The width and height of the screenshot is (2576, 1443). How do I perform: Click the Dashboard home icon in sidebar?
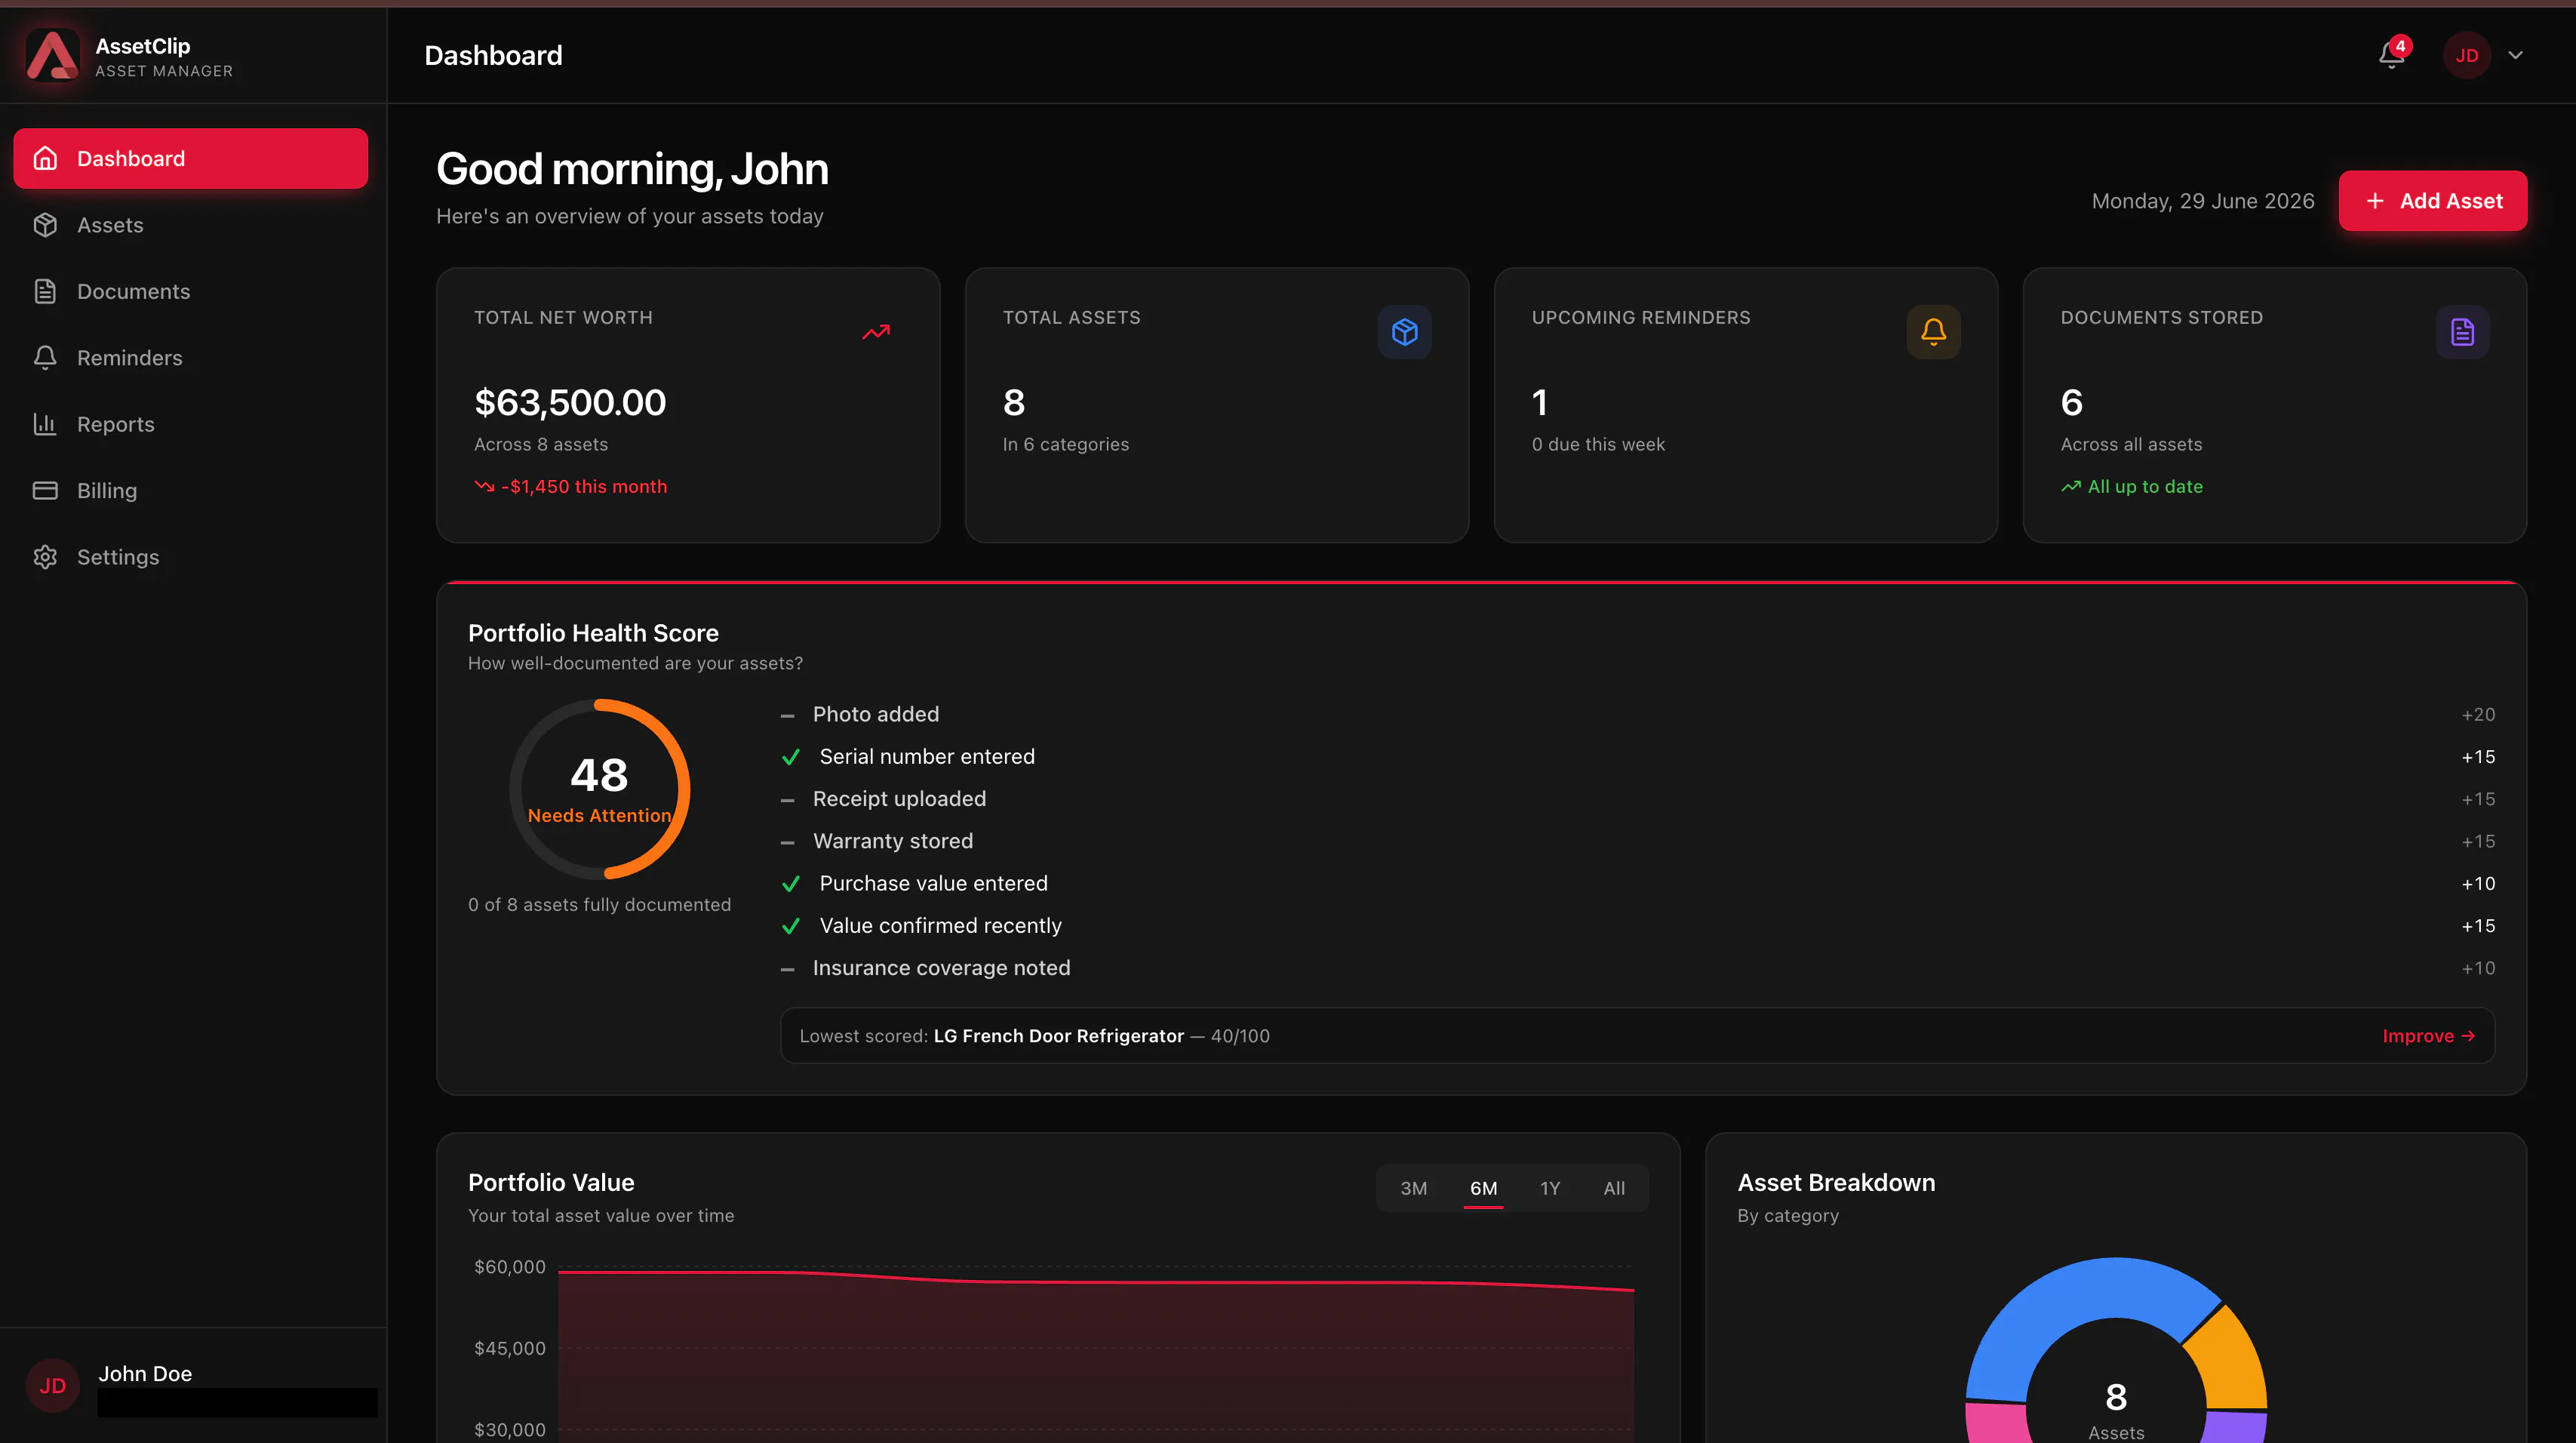tap(45, 158)
